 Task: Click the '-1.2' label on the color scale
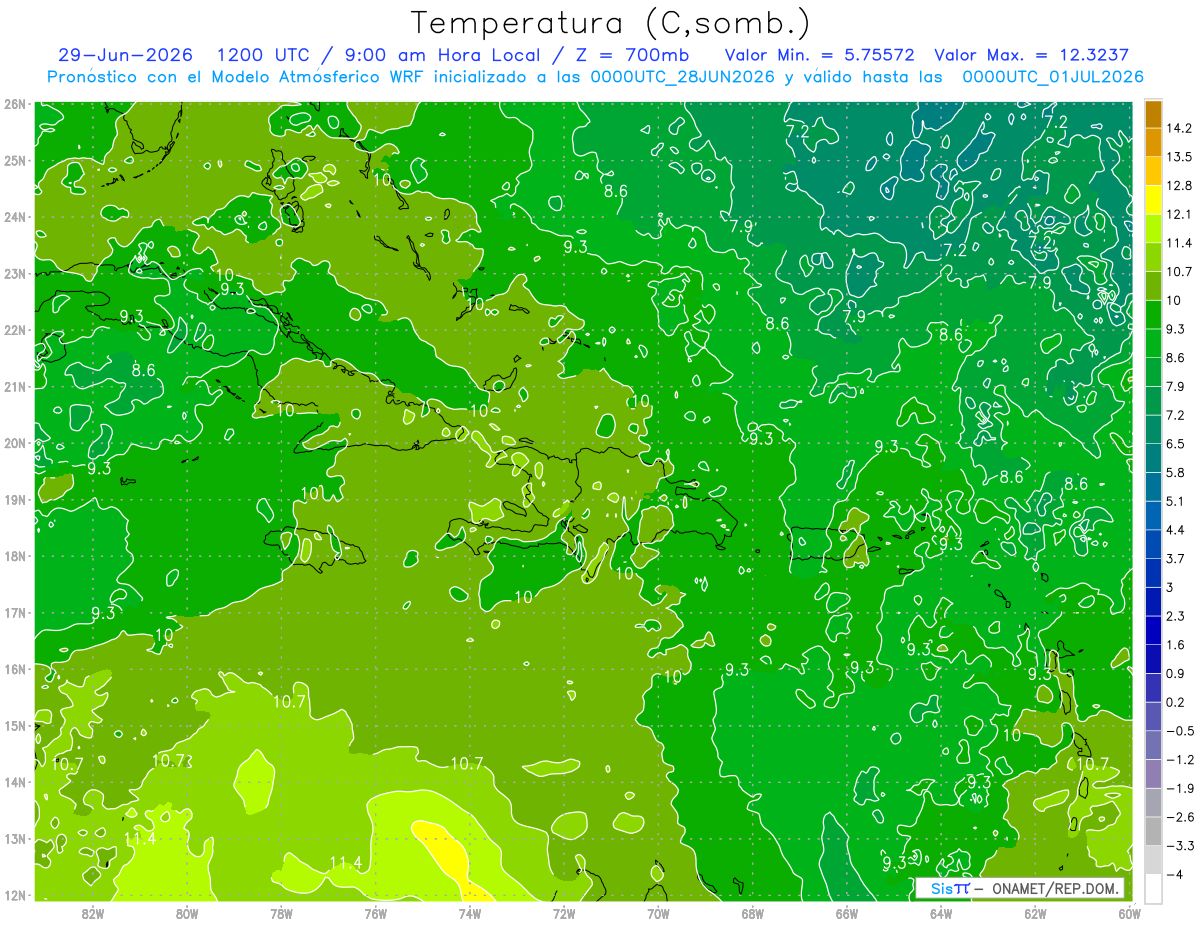coord(1181,759)
